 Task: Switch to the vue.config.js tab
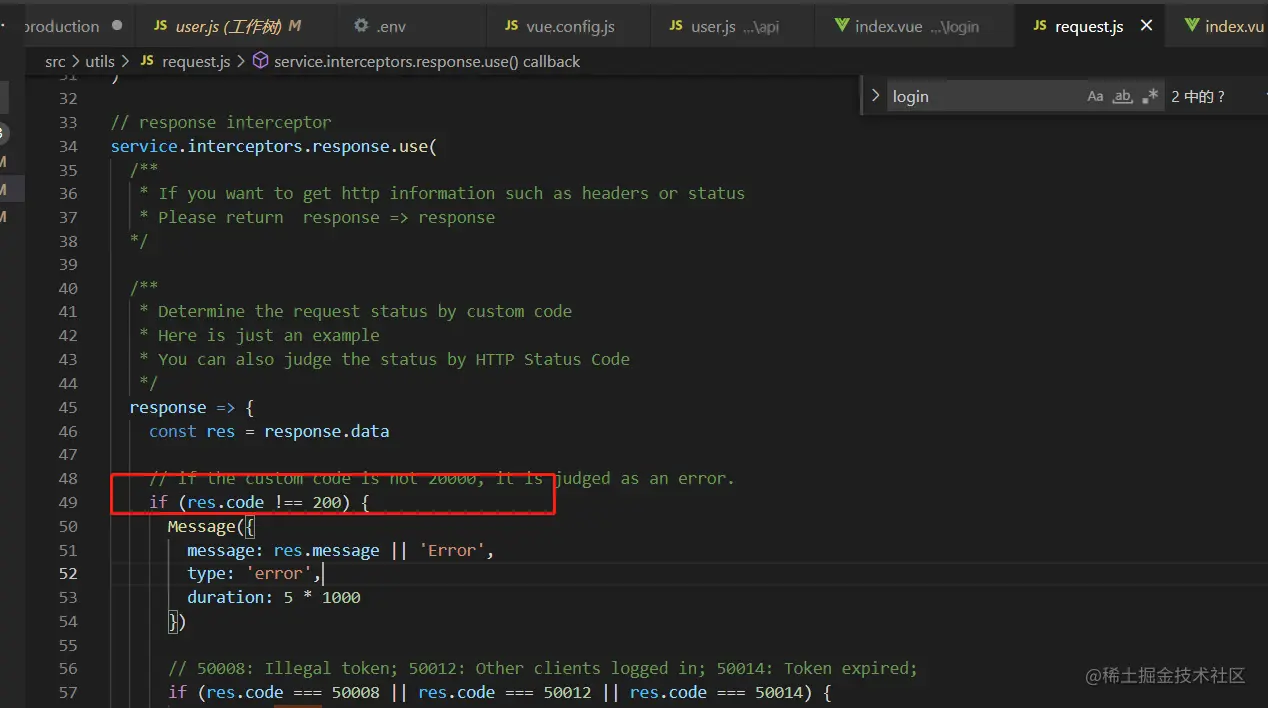coord(569,27)
